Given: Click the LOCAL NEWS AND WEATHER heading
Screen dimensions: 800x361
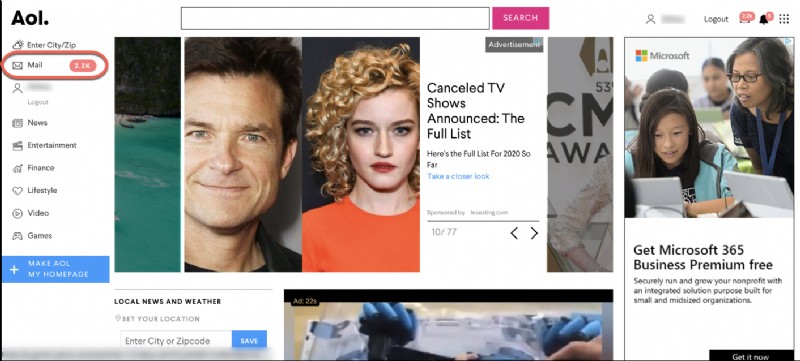Looking at the screenshot, I should (167, 301).
